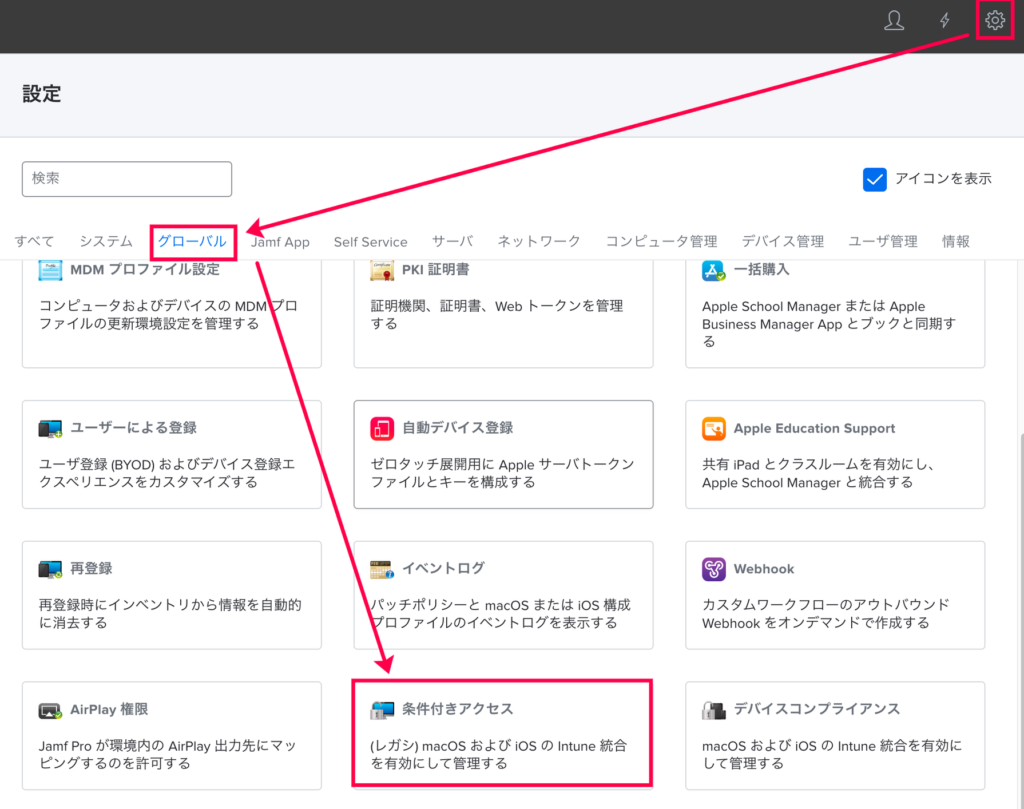
Task: Click the red 自動デバイス登録 icon
Action: coord(382,428)
